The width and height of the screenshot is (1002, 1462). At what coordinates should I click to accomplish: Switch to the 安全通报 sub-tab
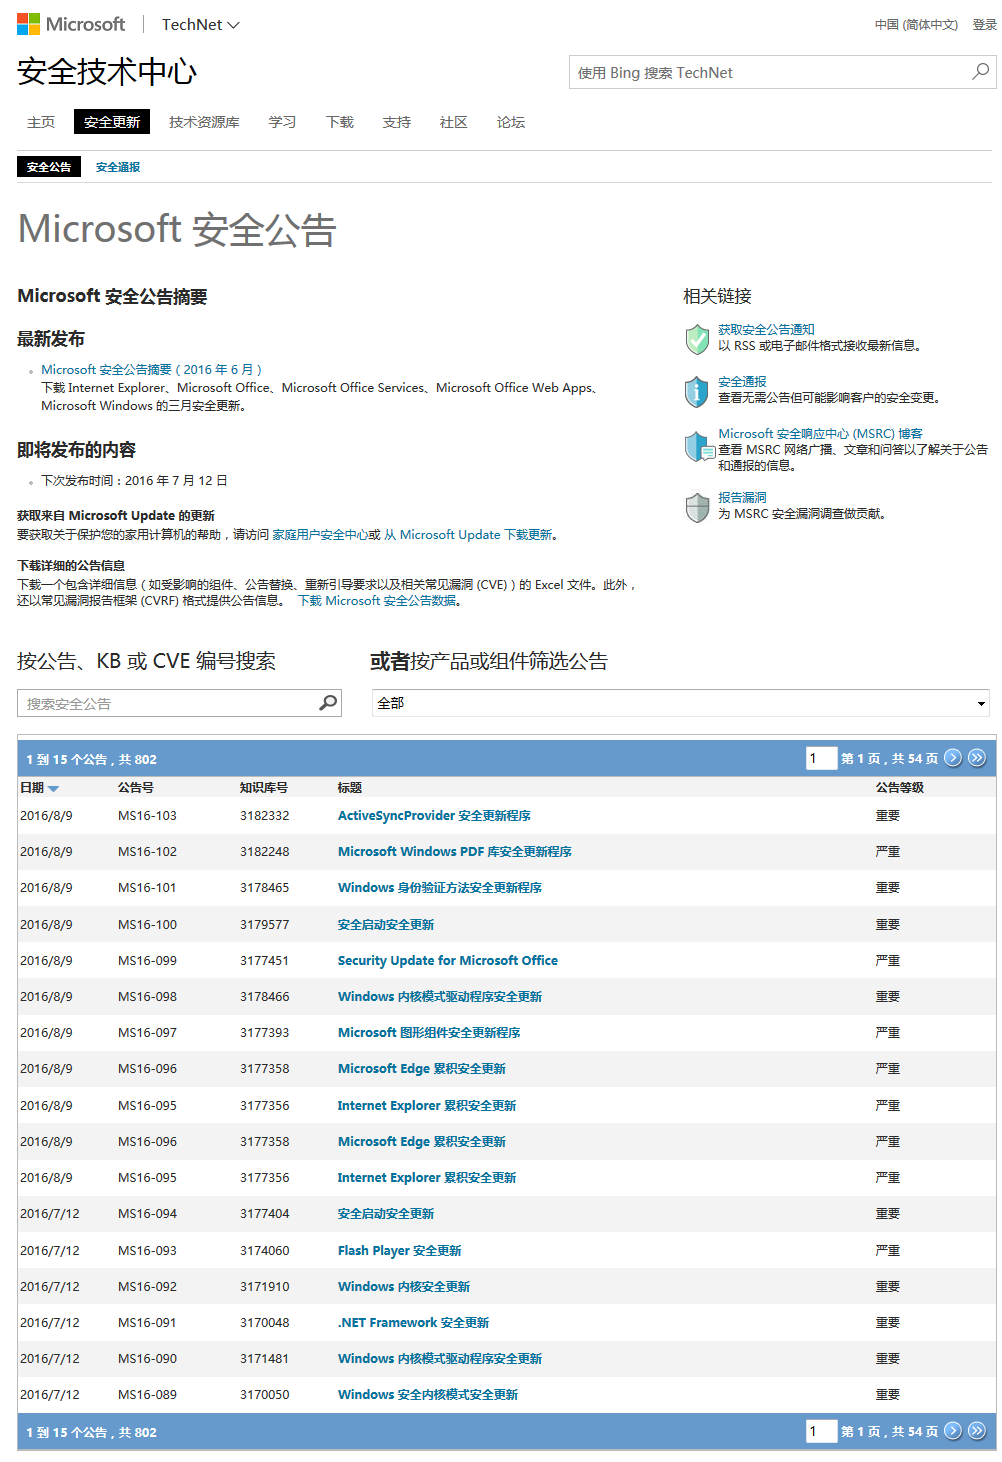tap(118, 167)
